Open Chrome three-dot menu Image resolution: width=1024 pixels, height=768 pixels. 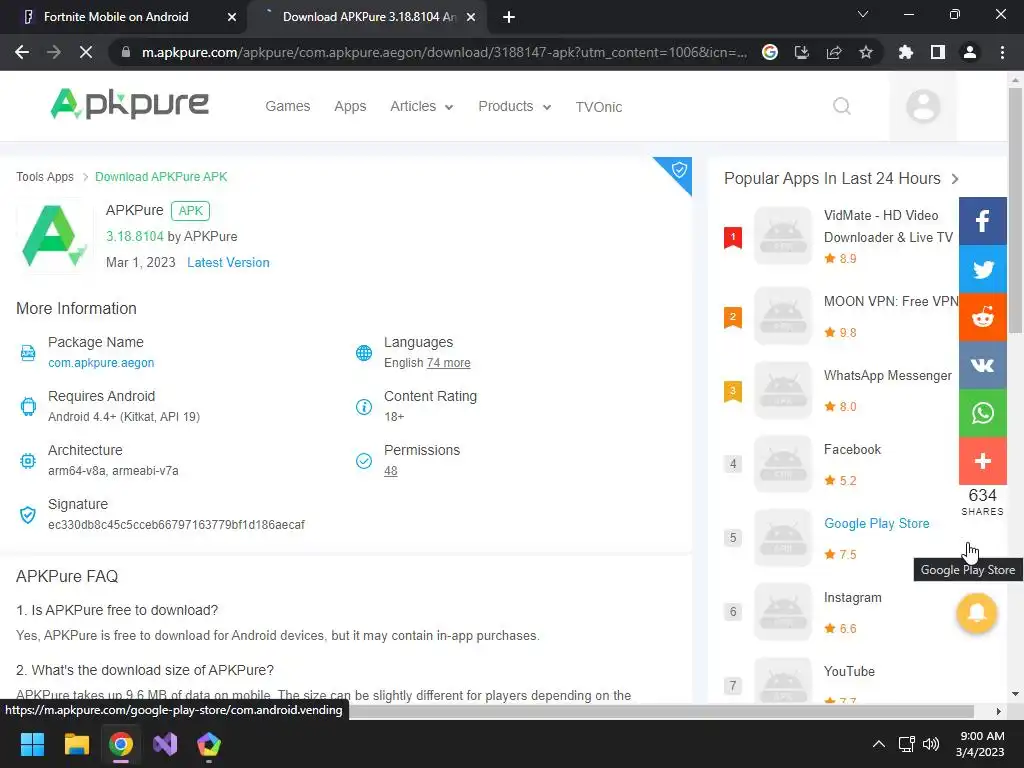click(x=1002, y=52)
